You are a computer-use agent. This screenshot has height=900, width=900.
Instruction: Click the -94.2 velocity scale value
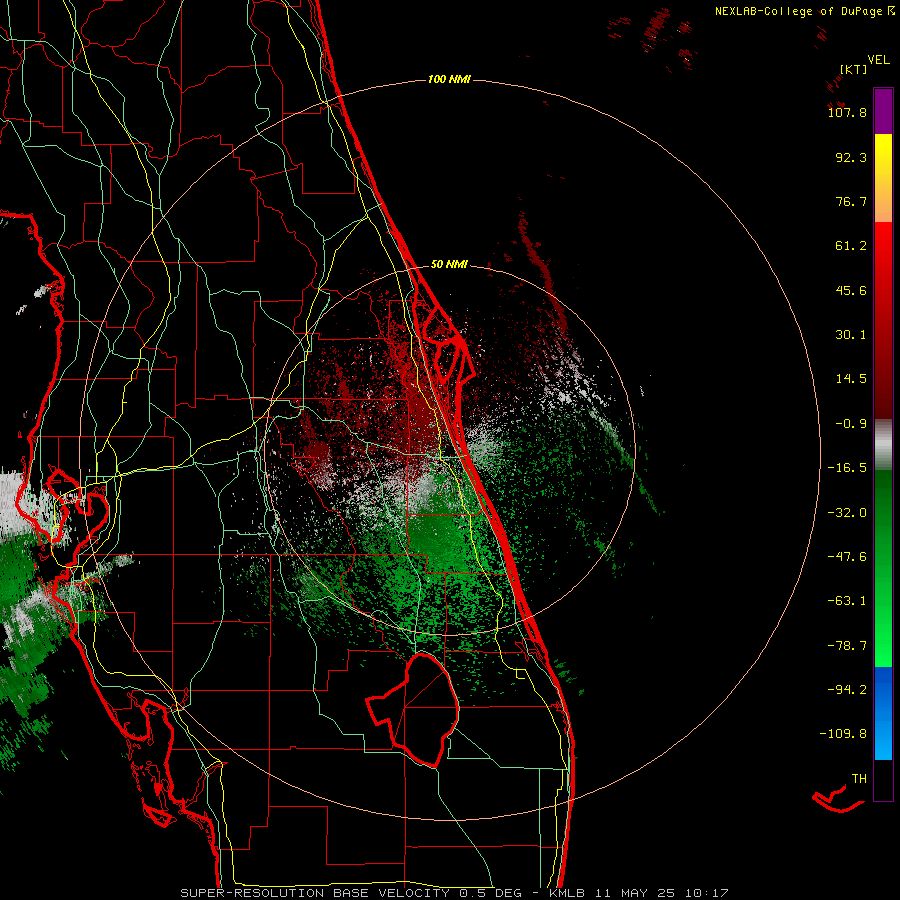(x=847, y=689)
